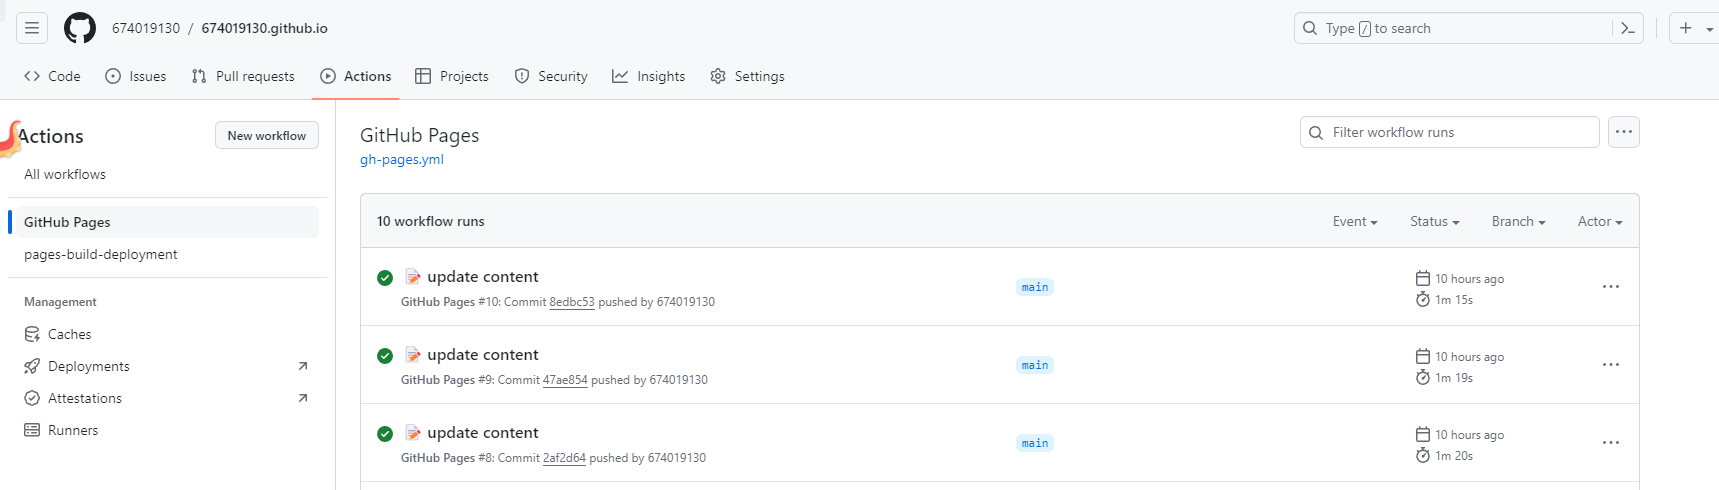Switch to the Projects tab
Image resolution: width=1719 pixels, height=490 pixels.
452,76
